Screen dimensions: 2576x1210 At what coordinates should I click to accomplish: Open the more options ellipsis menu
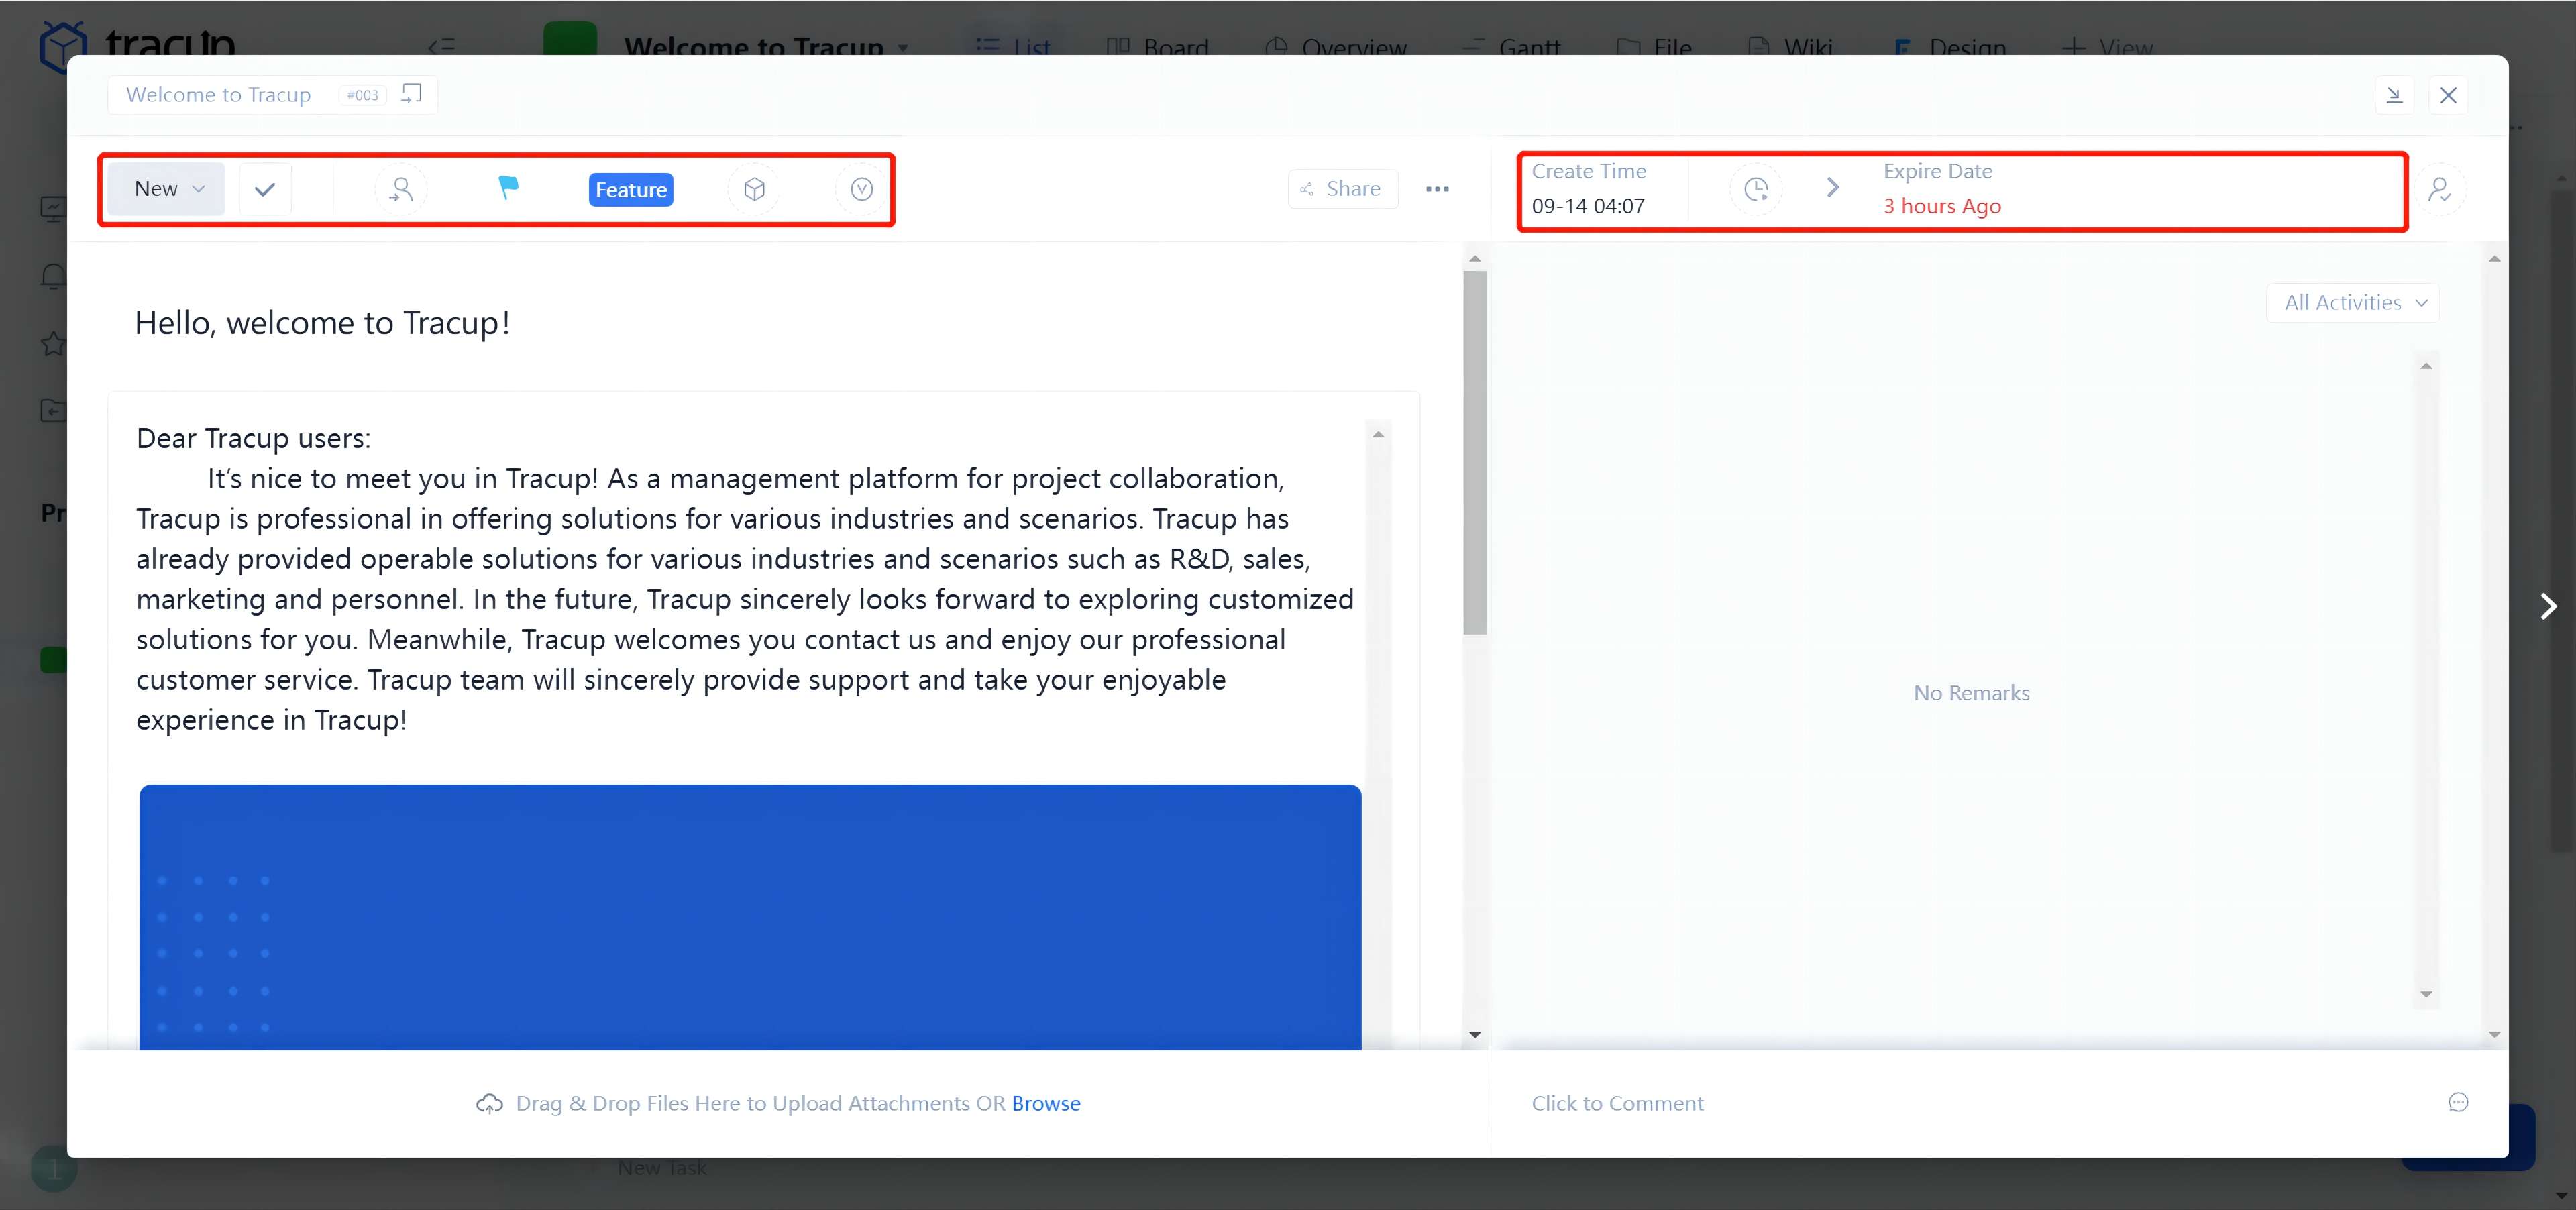pos(1437,188)
